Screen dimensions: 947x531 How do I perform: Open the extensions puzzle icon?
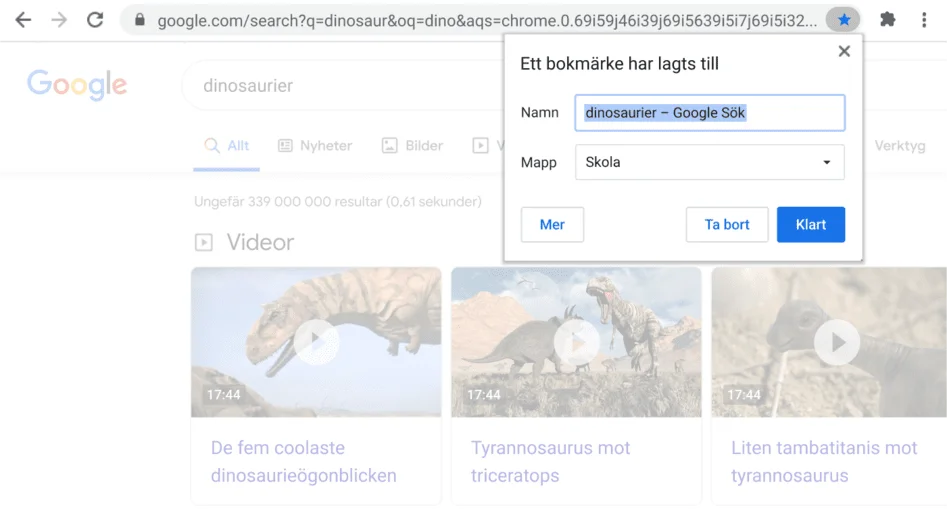point(886,20)
